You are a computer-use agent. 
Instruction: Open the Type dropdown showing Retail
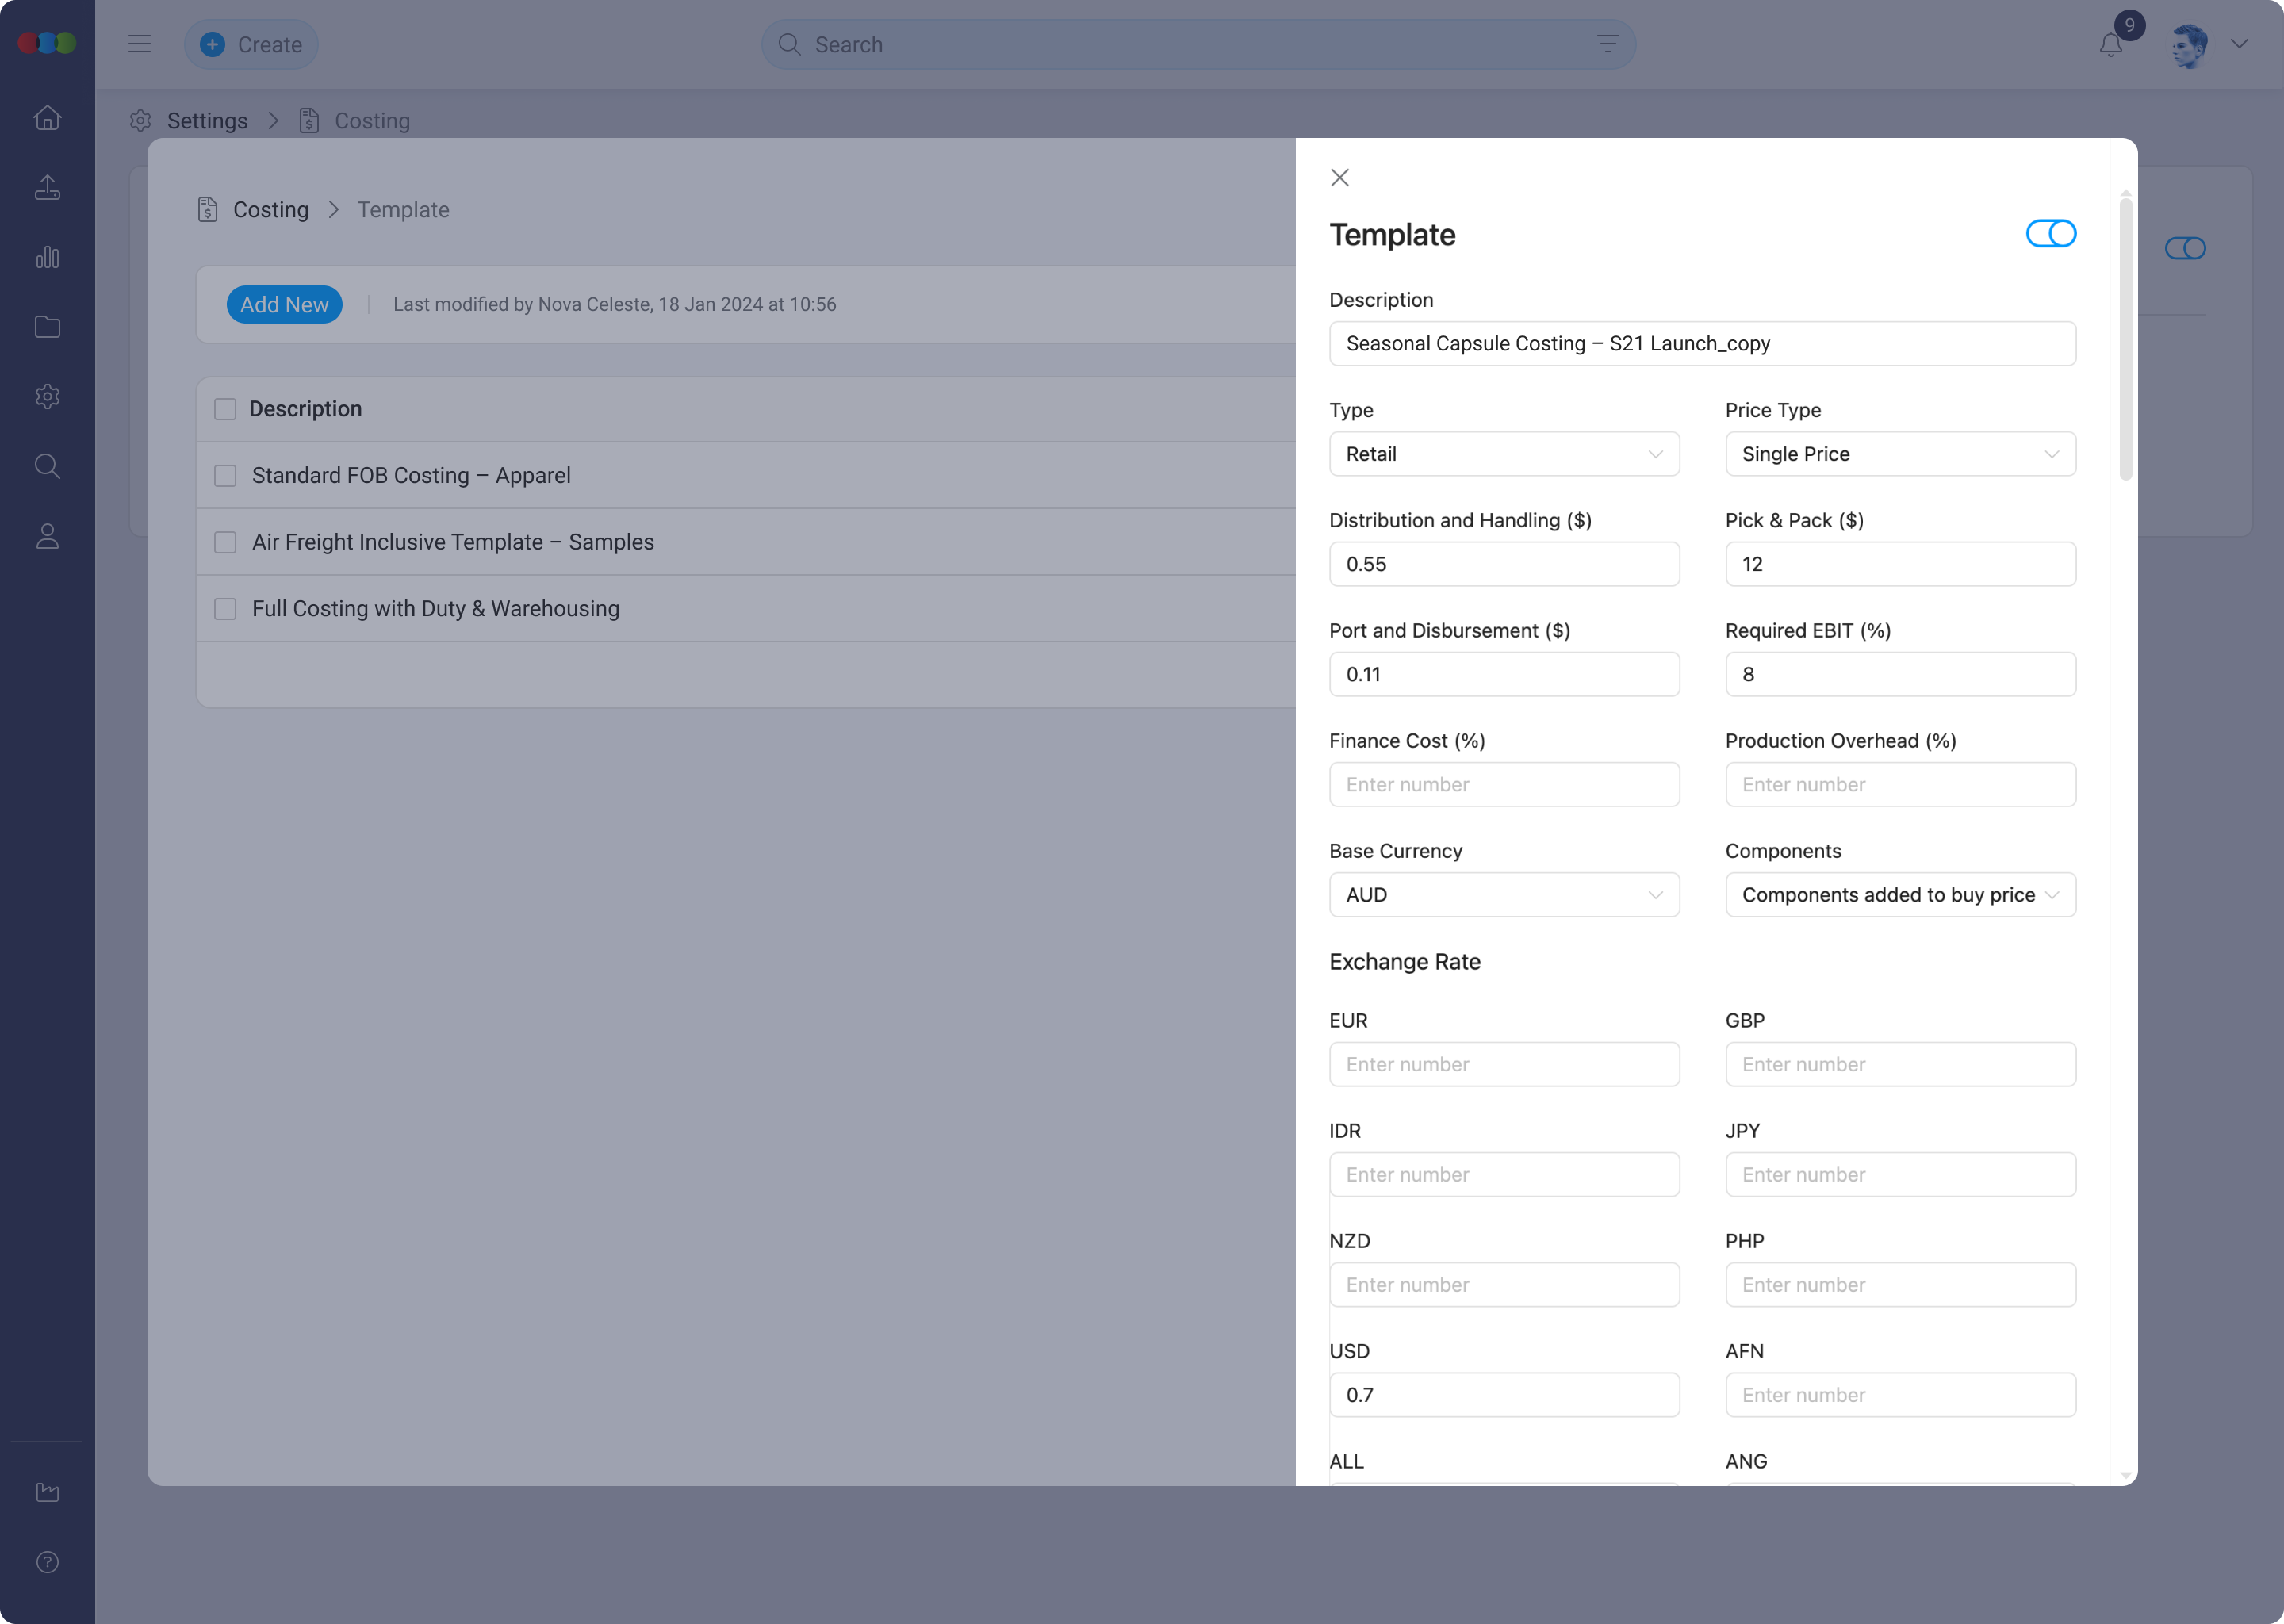(x=1503, y=454)
